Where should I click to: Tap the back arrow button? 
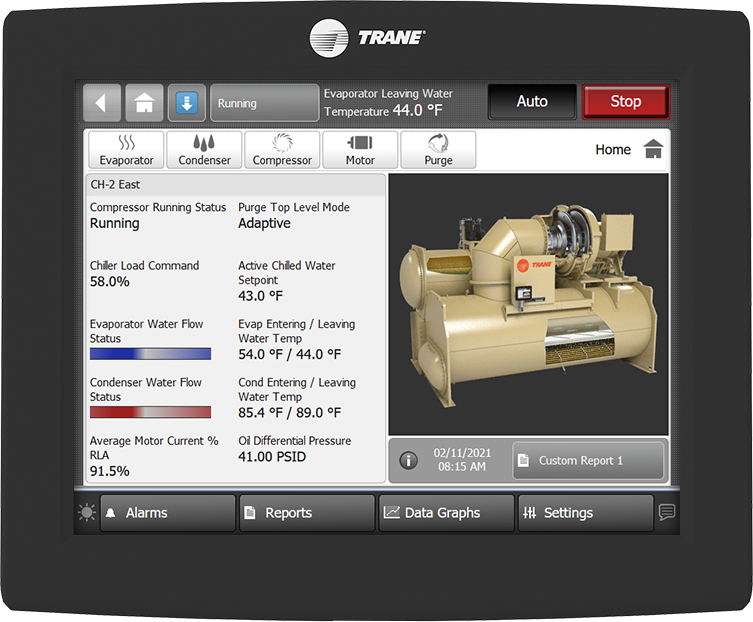[x=102, y=103]
